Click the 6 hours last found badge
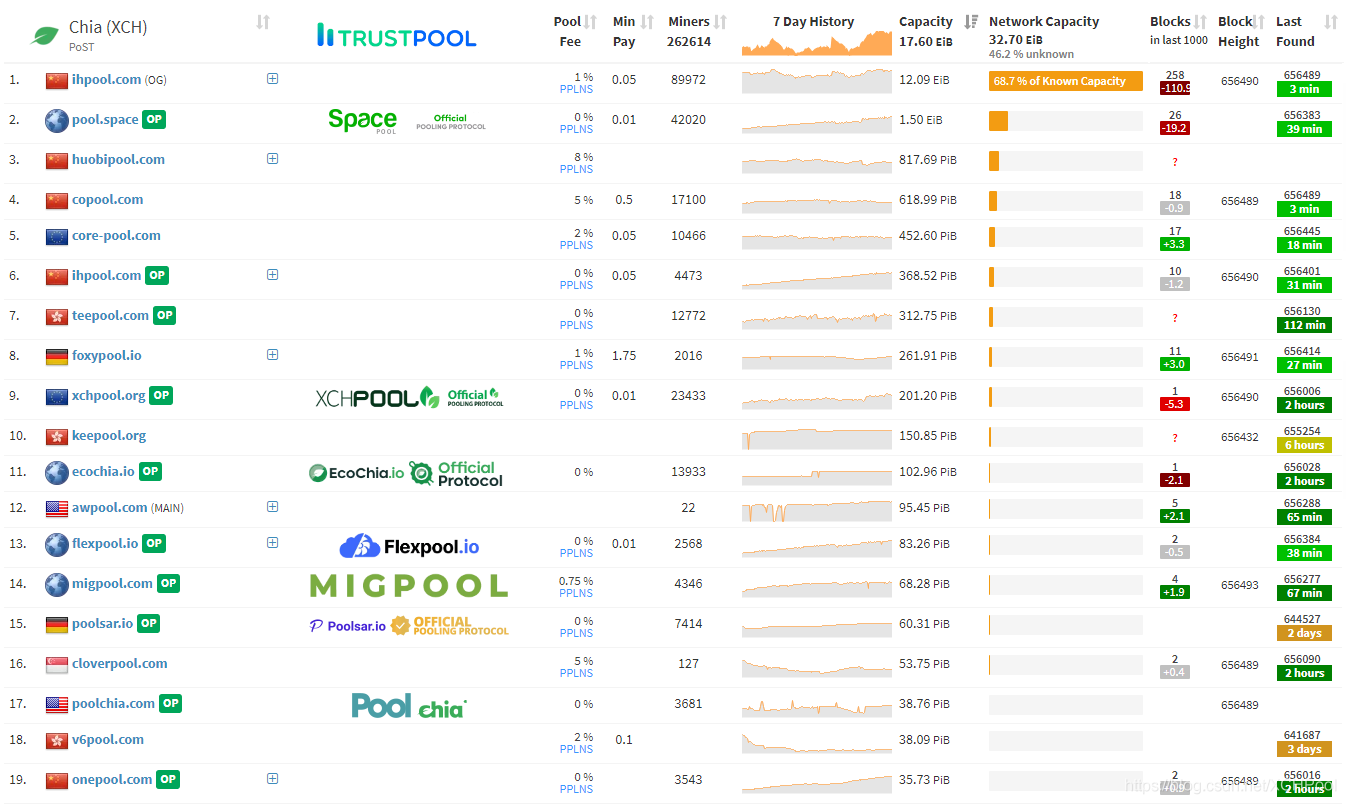This screenshot has width=1346, height=804. (x=1304, y=445)
